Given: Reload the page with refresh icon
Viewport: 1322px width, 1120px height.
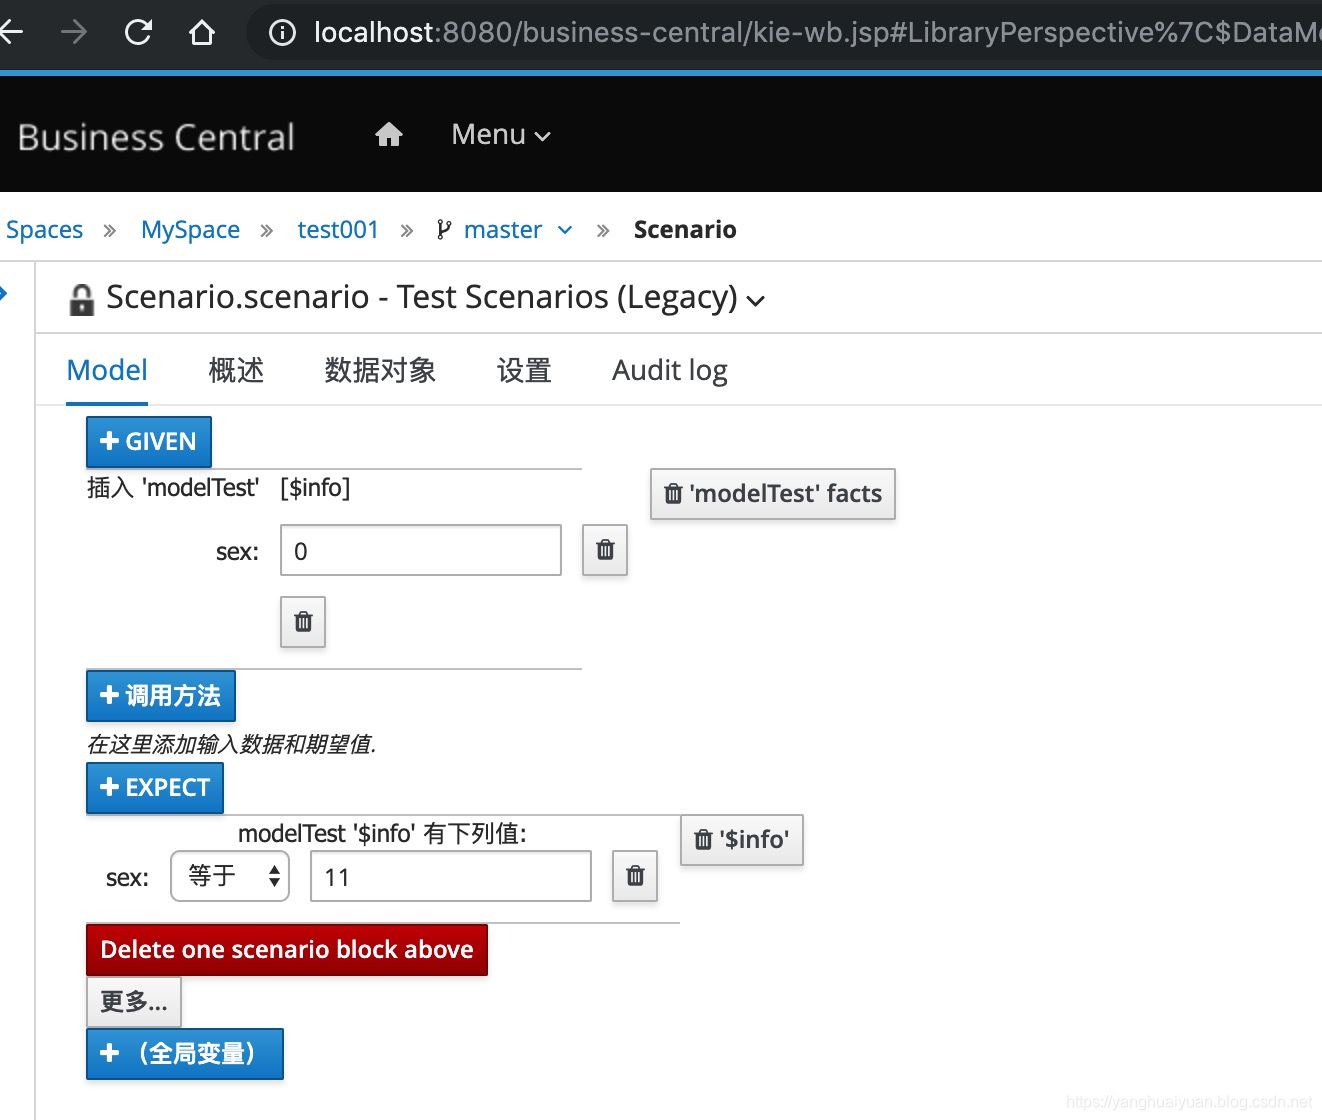Looking at the screenshot, I should 138,33.
